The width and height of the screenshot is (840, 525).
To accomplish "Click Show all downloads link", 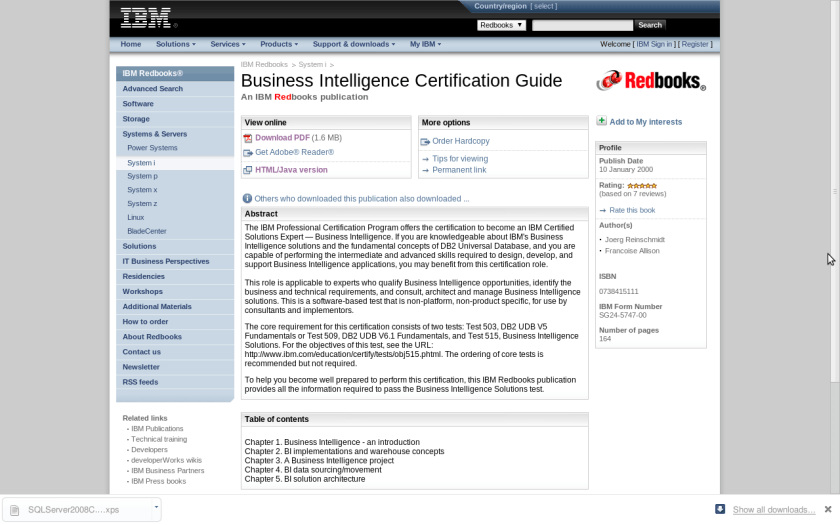I will click(x=773, y=510).
